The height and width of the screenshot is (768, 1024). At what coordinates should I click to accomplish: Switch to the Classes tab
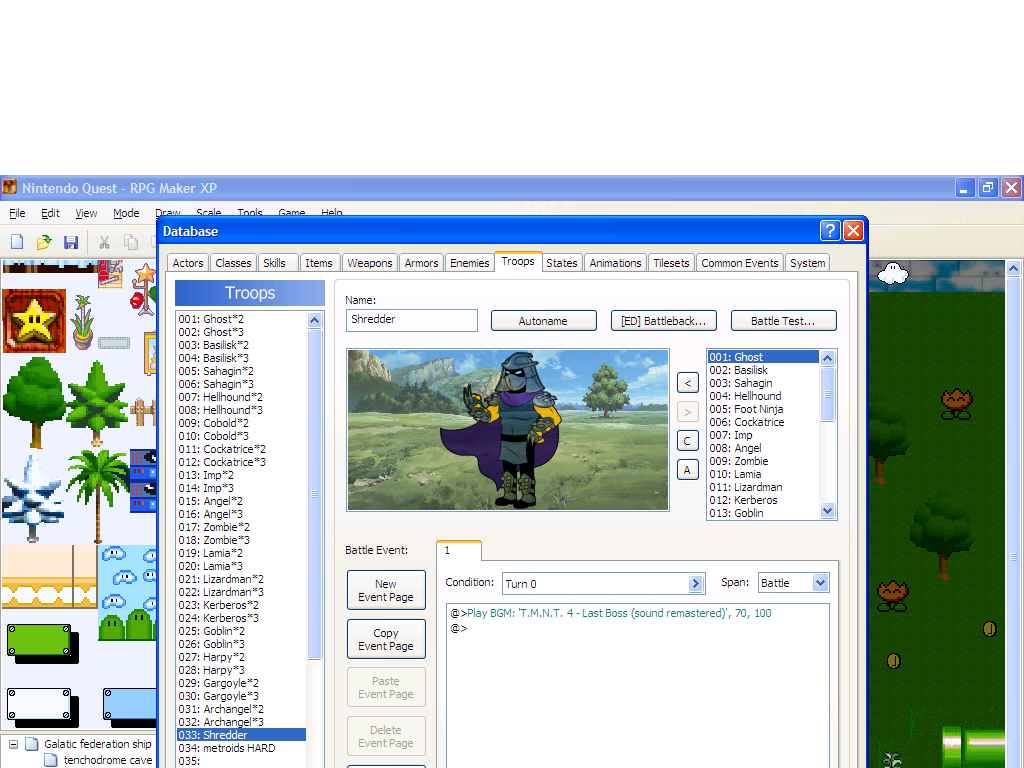point(233,263)
